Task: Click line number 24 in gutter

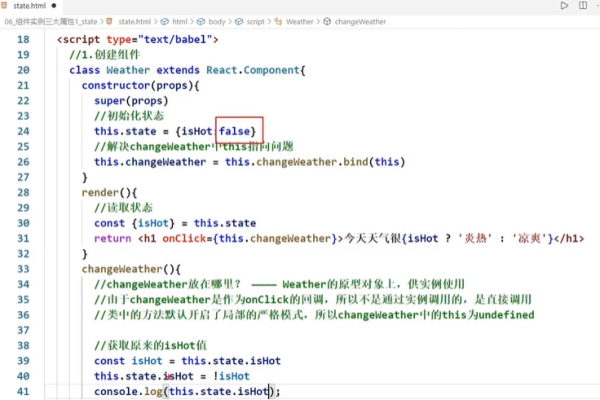Action: pyautogui.click(x=23, y=131)
